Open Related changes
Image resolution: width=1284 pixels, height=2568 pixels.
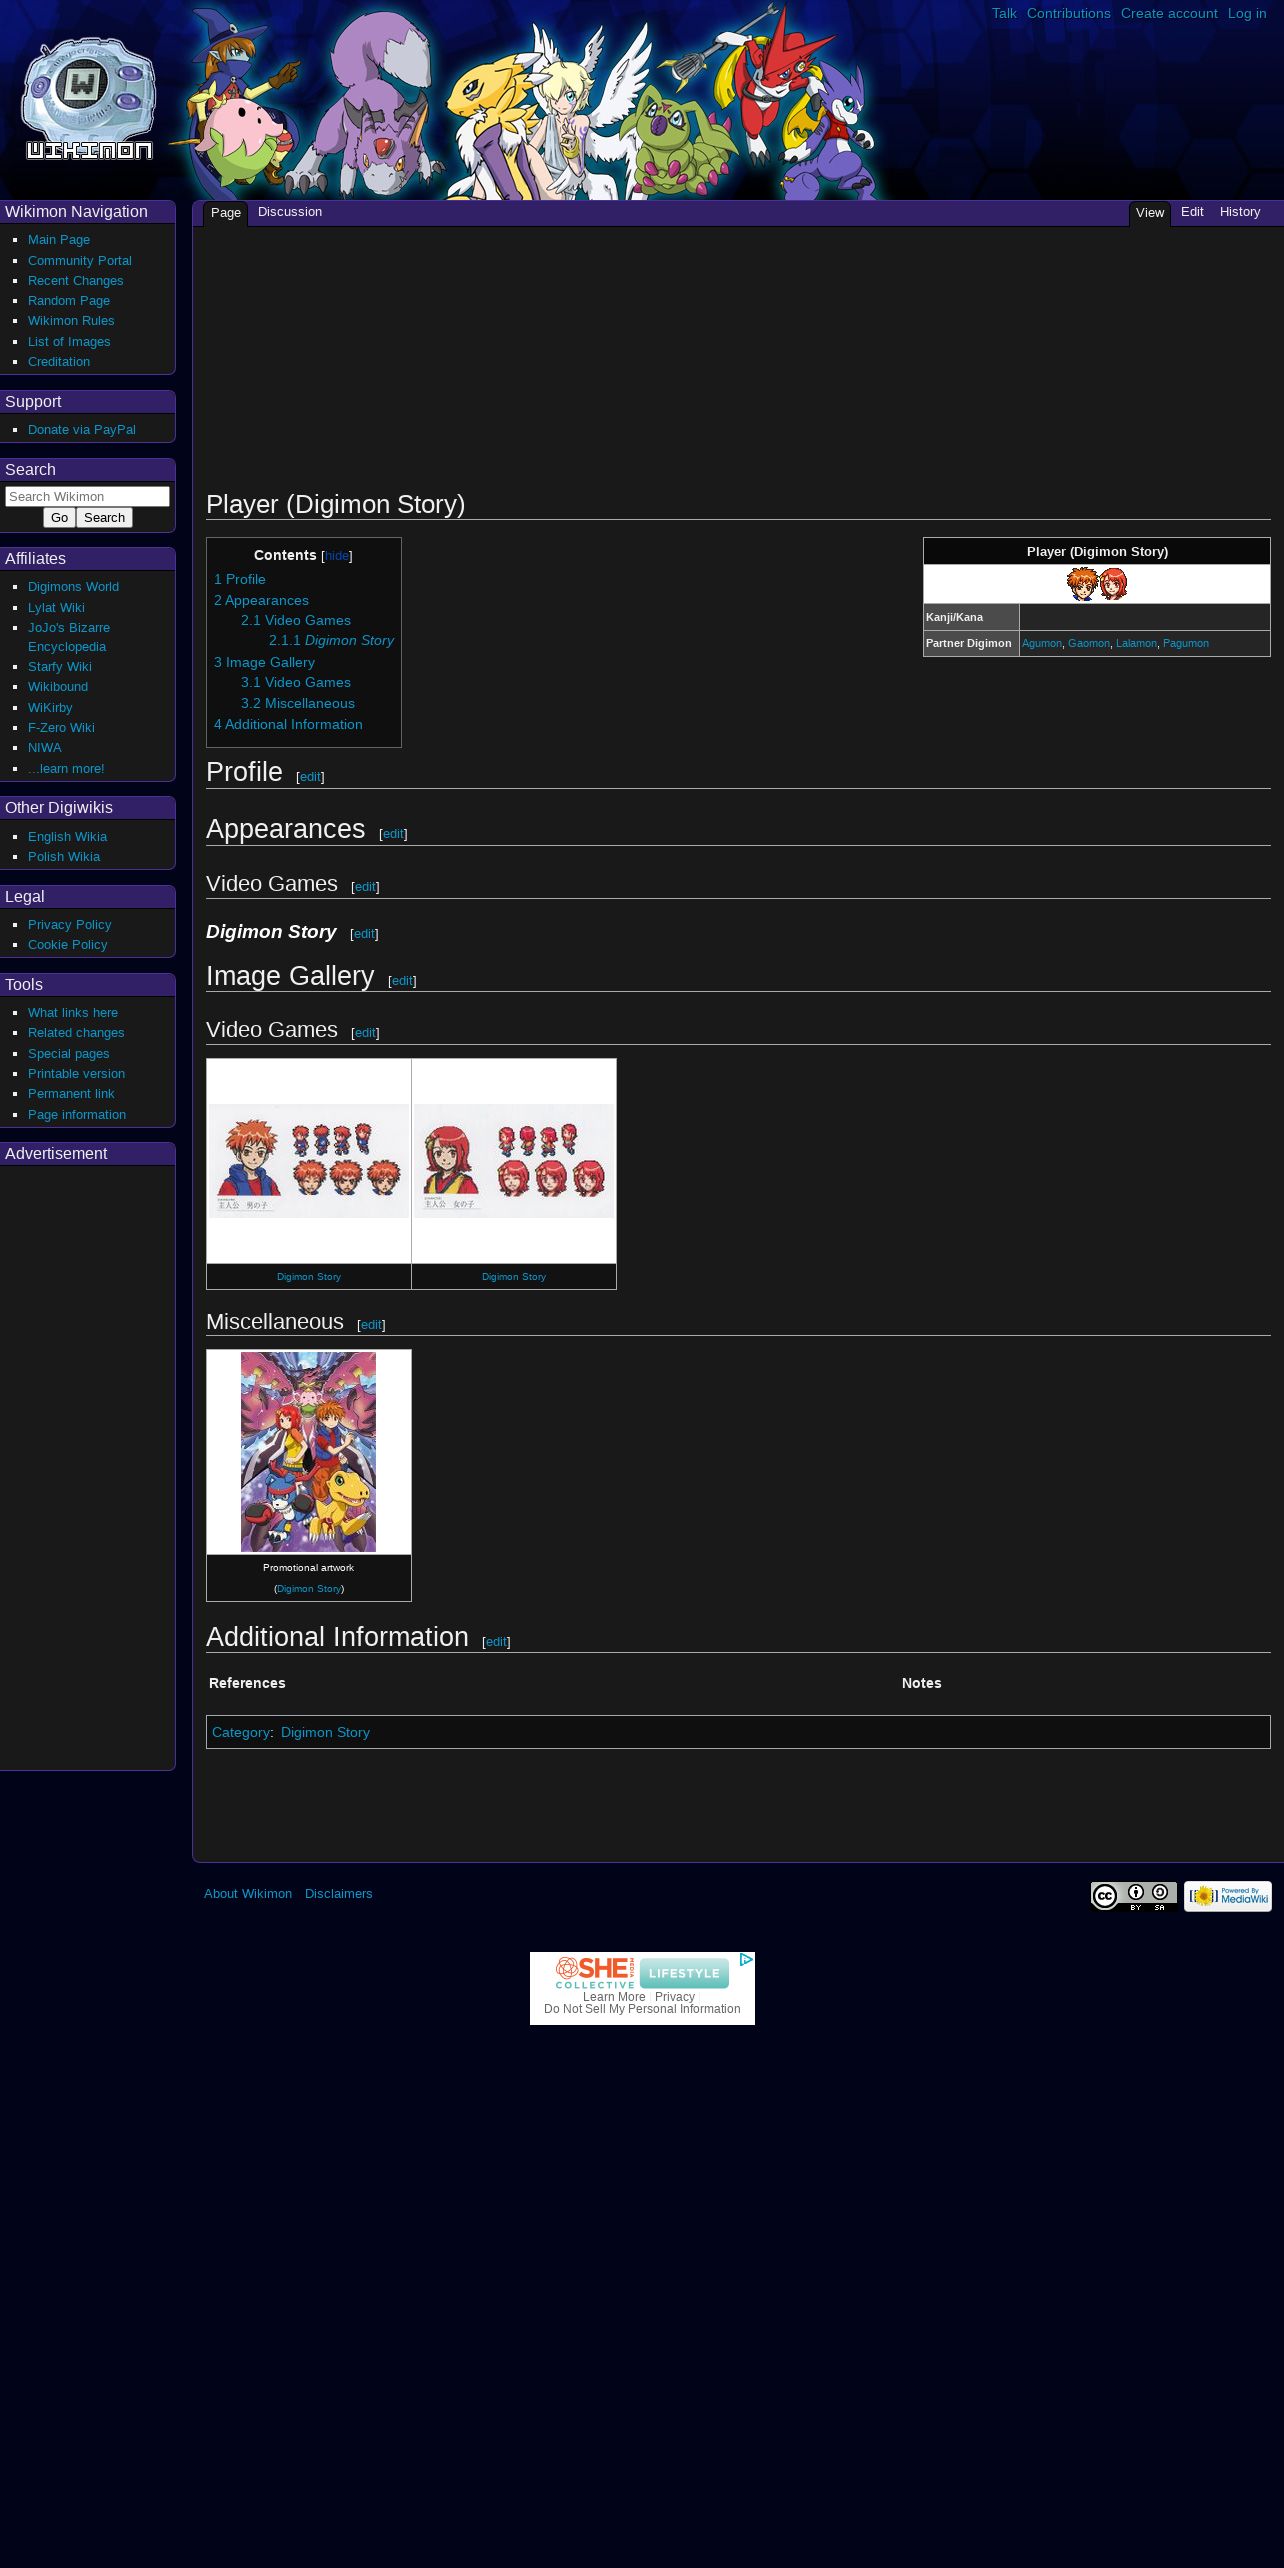click(x=76, y=1033)
